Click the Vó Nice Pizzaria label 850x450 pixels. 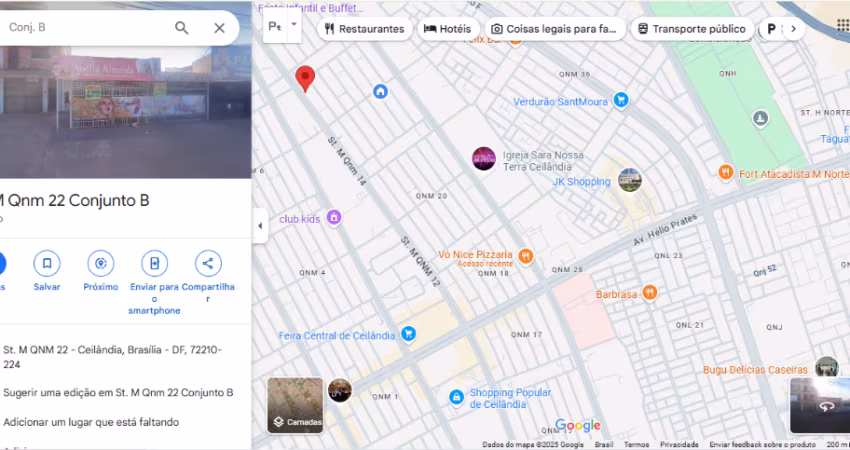tap(475, 254)
